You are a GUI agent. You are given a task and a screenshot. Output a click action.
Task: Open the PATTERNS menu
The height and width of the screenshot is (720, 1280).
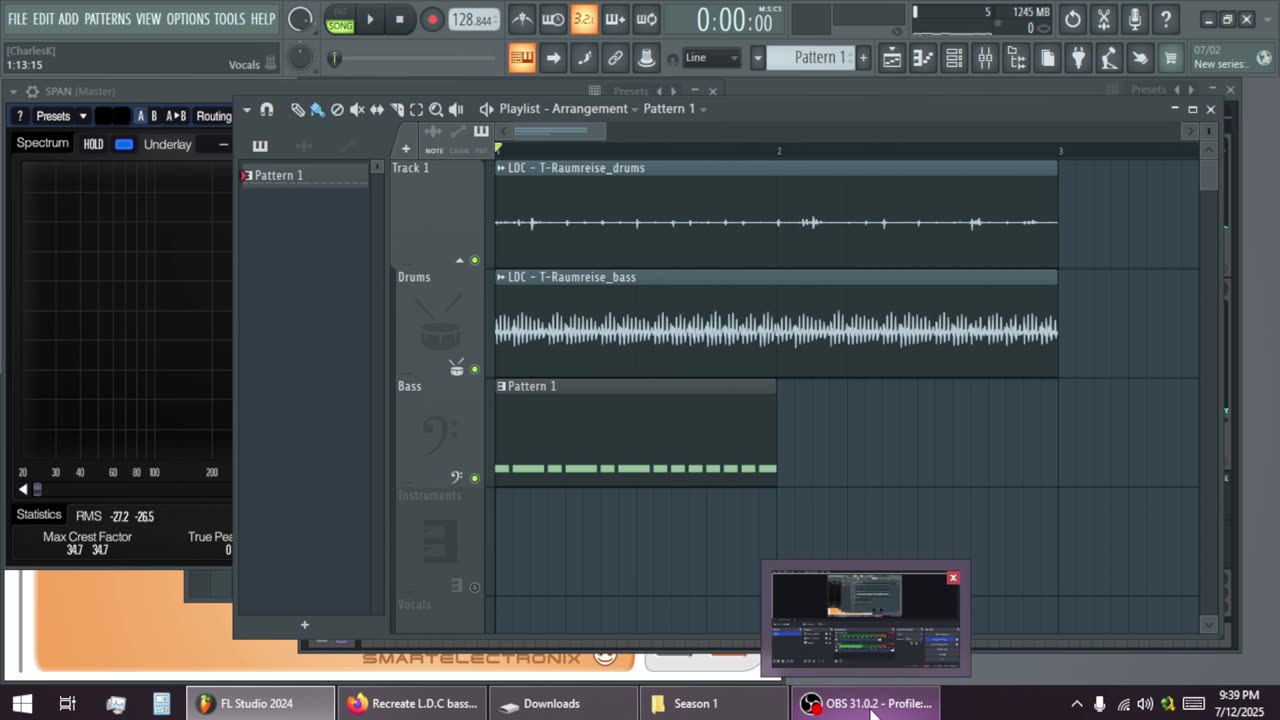(107, 19)
